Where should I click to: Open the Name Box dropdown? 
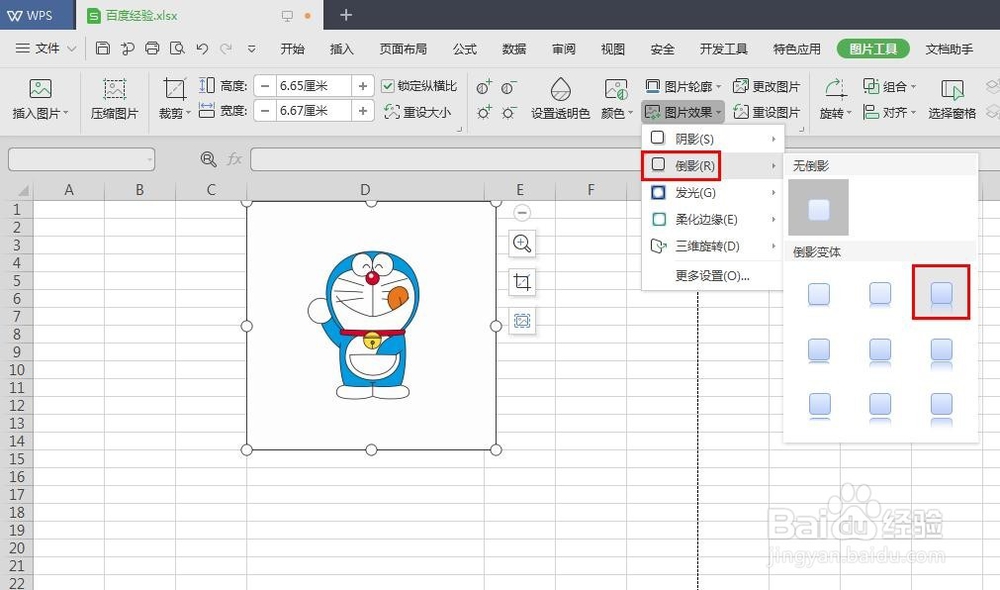150,159
